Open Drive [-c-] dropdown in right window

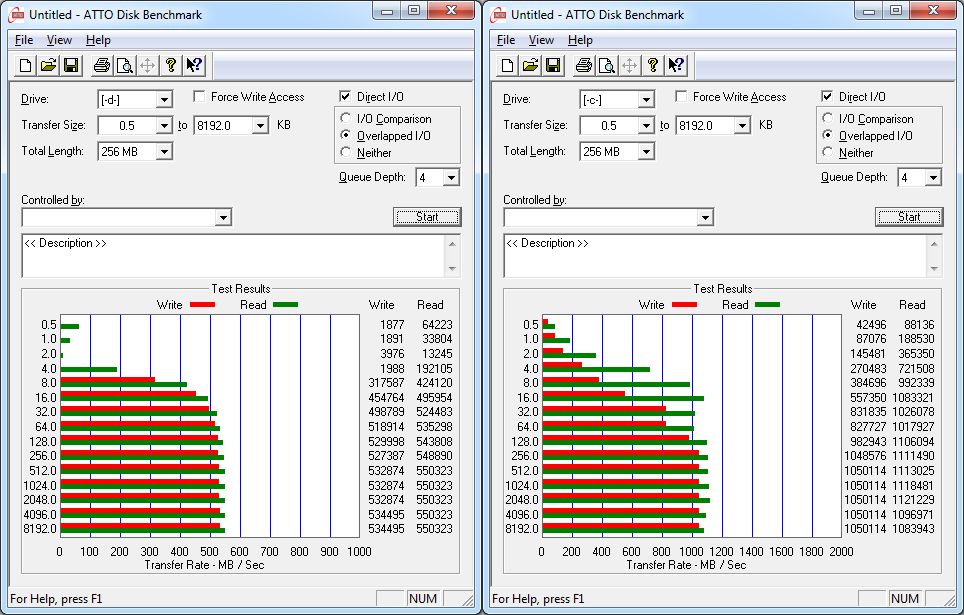tap(646, 100)
